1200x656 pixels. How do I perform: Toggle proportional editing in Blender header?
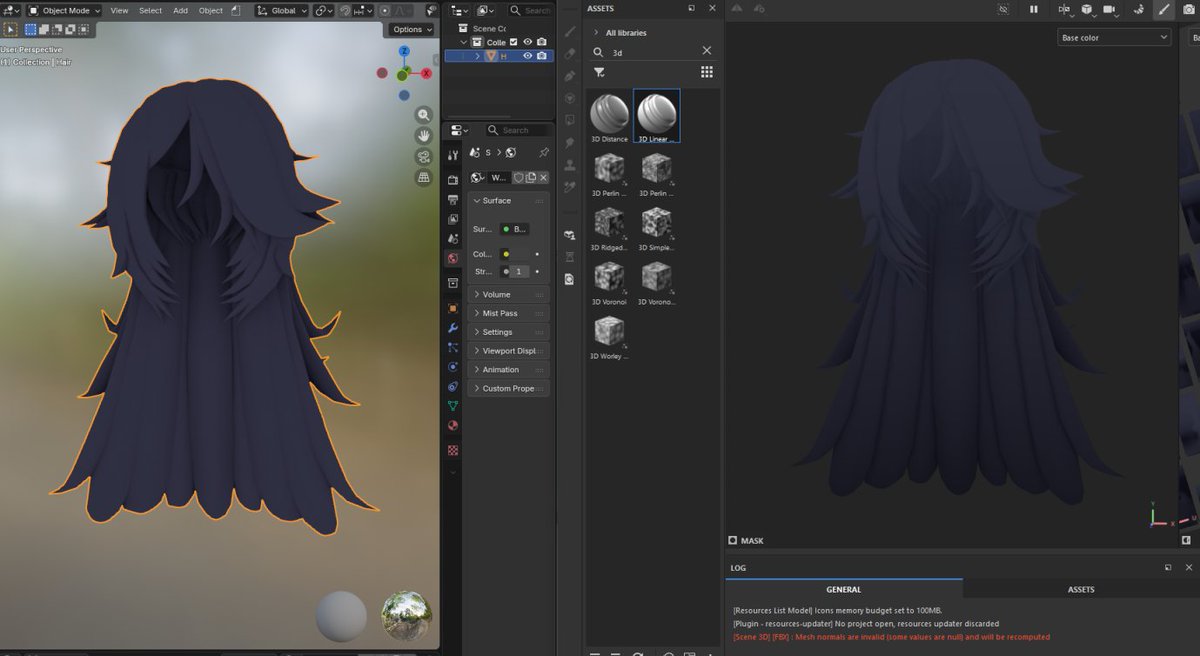tap(385, 10)
